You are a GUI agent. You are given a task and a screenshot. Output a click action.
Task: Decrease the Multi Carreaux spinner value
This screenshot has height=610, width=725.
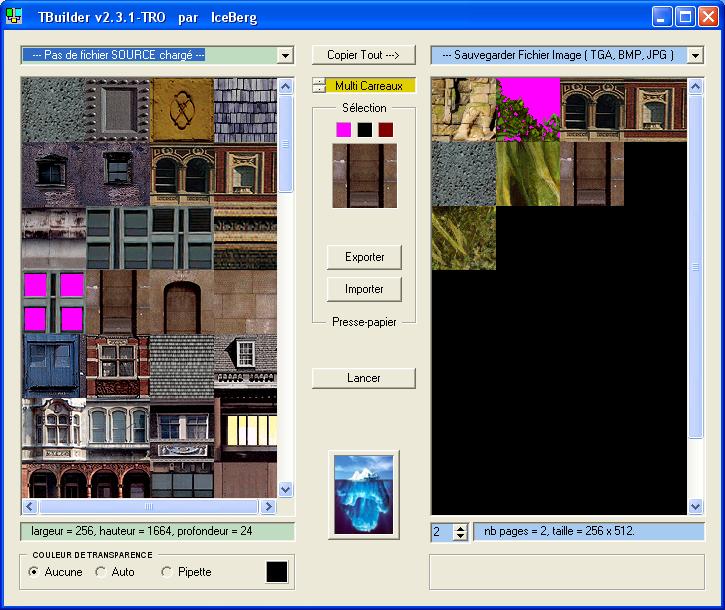319,89
